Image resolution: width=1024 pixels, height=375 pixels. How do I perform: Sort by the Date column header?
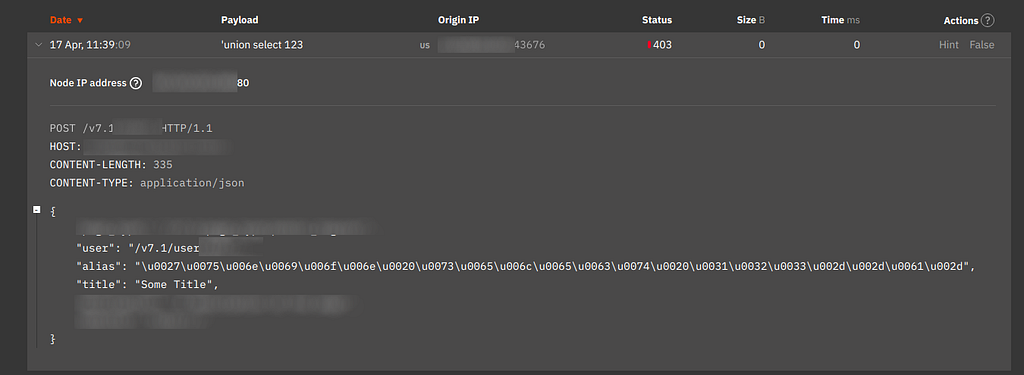pos(61,20)
